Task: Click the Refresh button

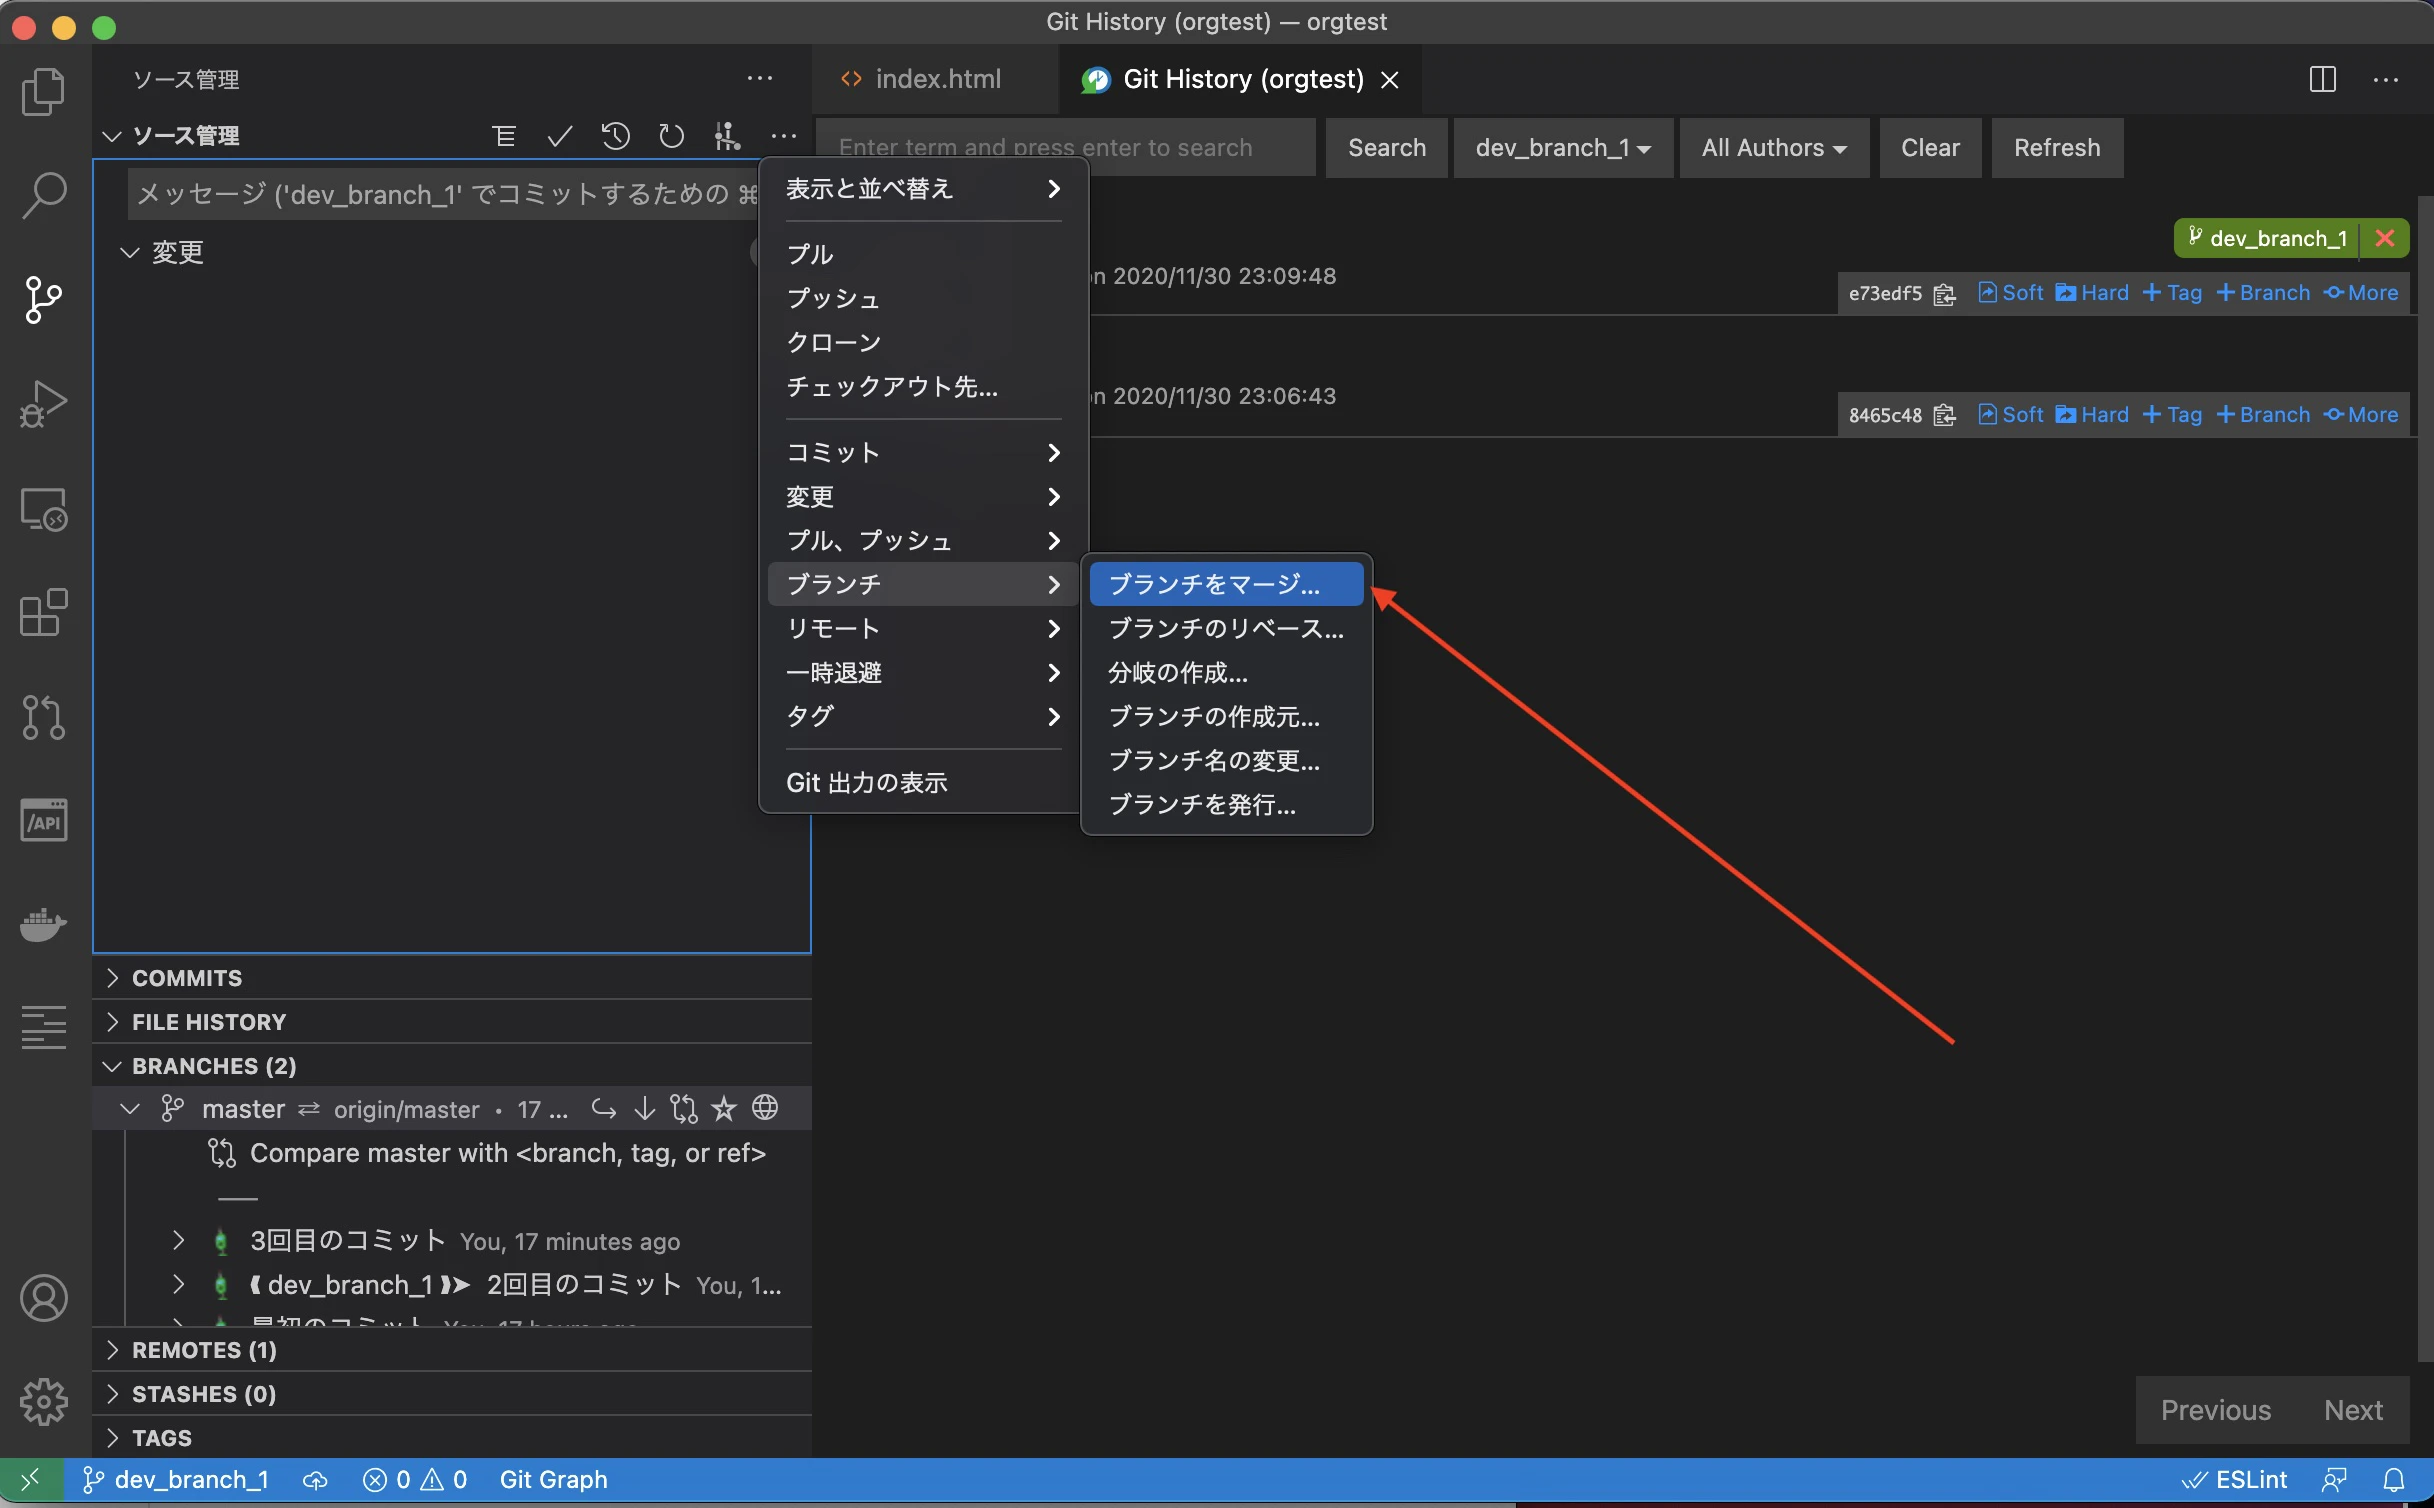Action: coord(2056,148)
